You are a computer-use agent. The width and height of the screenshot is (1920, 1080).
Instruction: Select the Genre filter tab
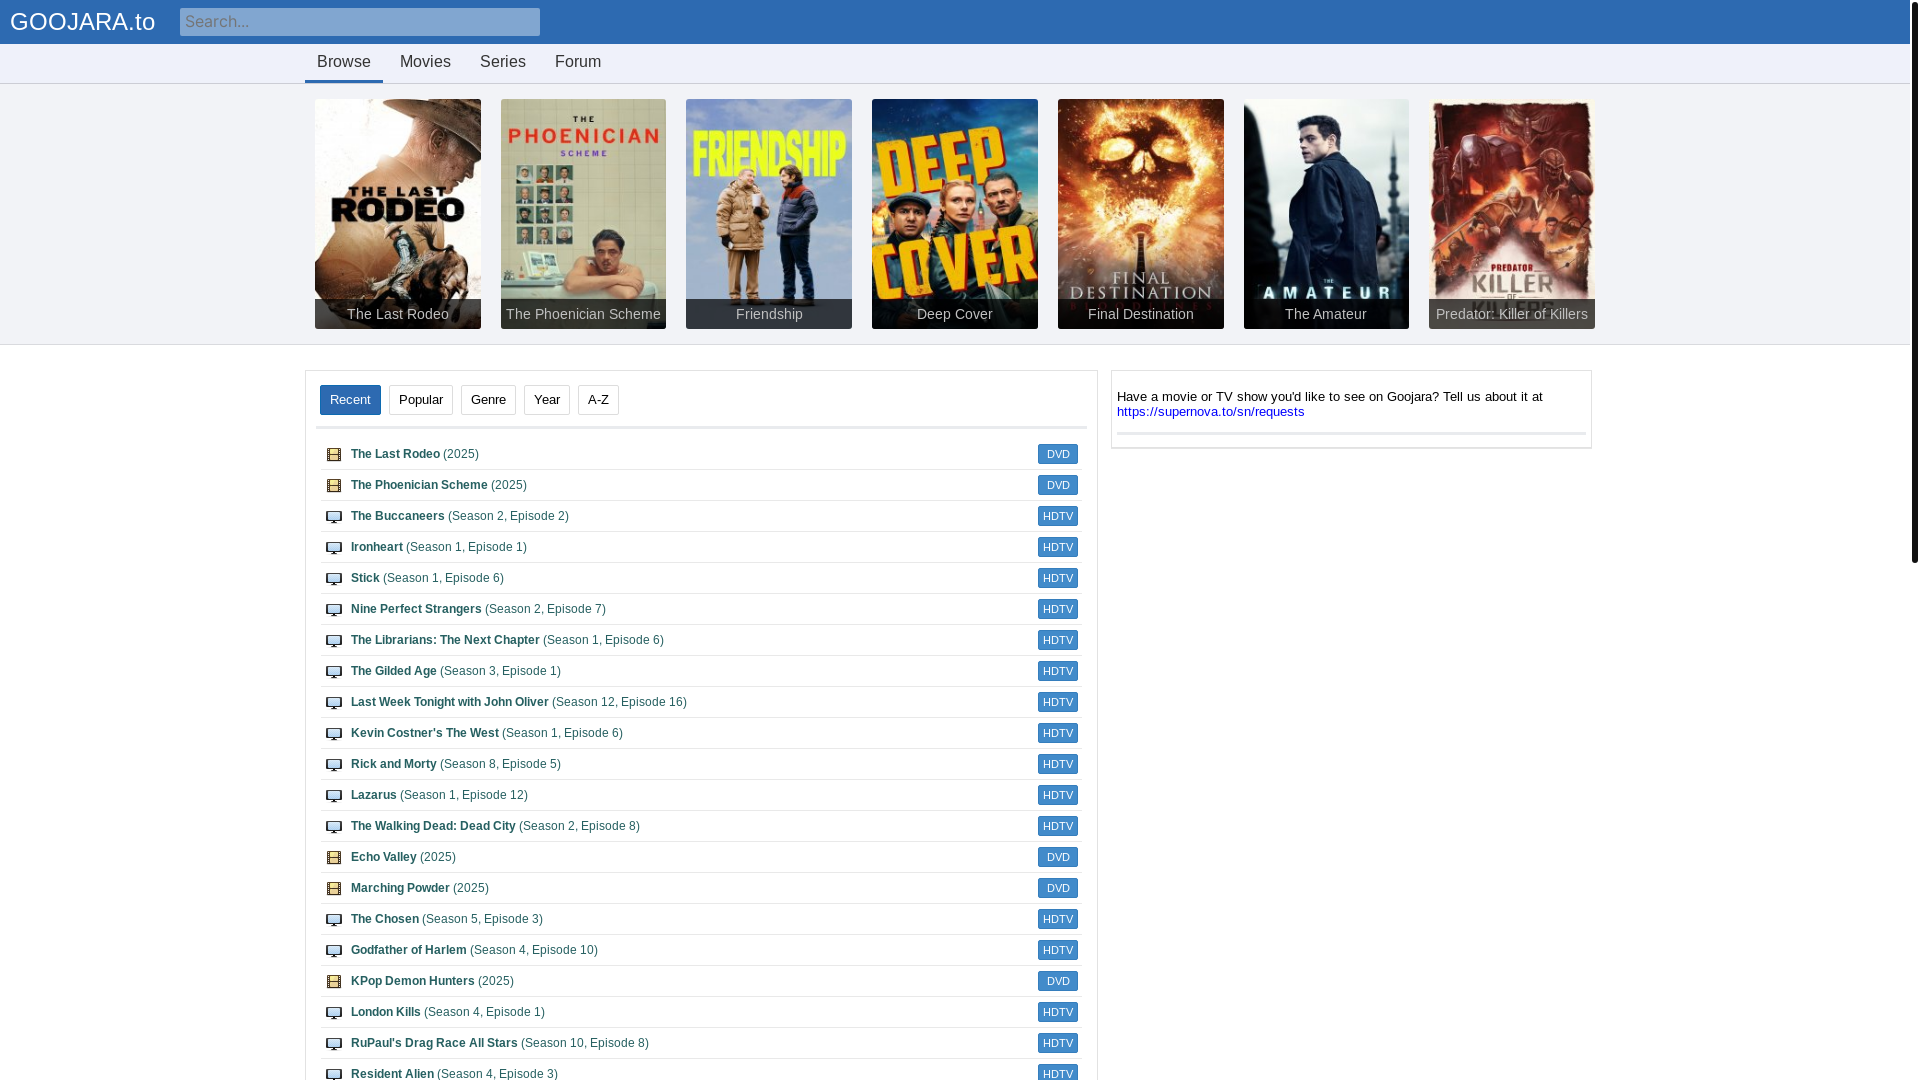click(488, 400)
